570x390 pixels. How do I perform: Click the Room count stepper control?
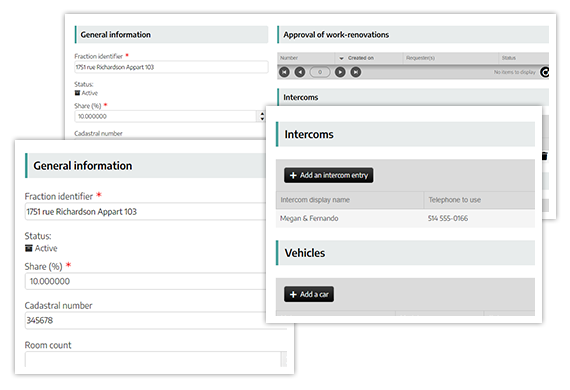coord(284,359)
